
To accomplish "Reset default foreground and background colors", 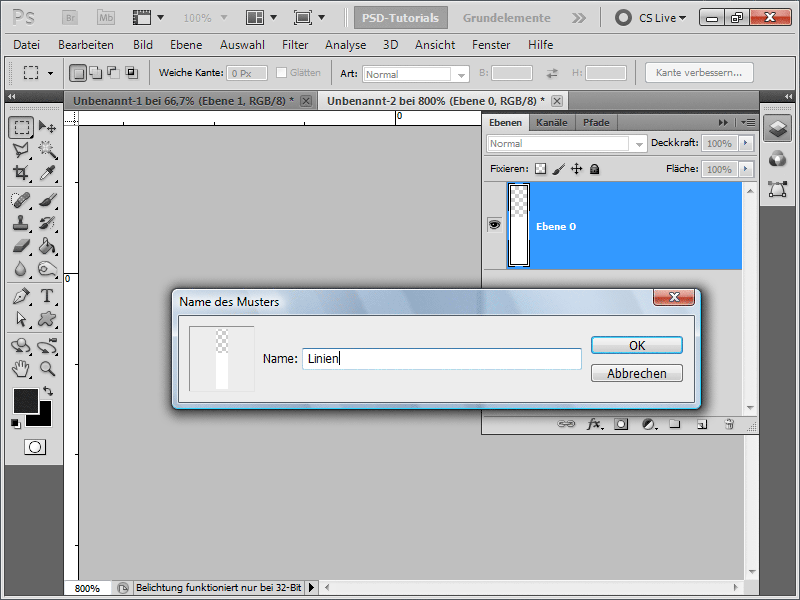I will [x=16, y=423].
